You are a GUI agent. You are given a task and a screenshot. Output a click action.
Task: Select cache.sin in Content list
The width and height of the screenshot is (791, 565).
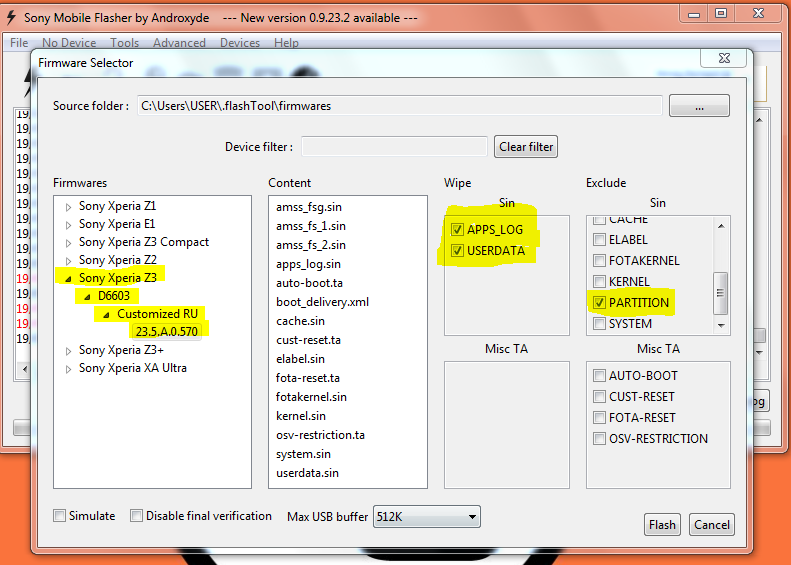pos(300,321)
